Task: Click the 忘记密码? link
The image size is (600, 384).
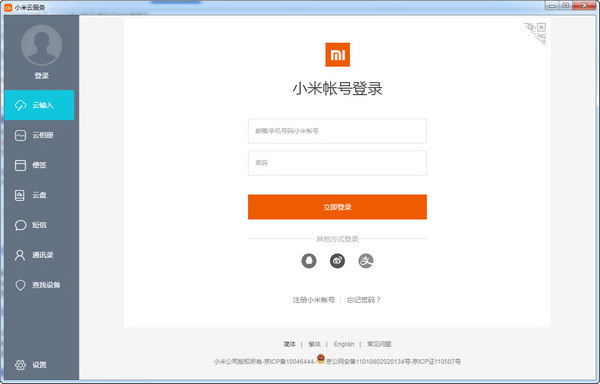Action: tap(364, 300)
